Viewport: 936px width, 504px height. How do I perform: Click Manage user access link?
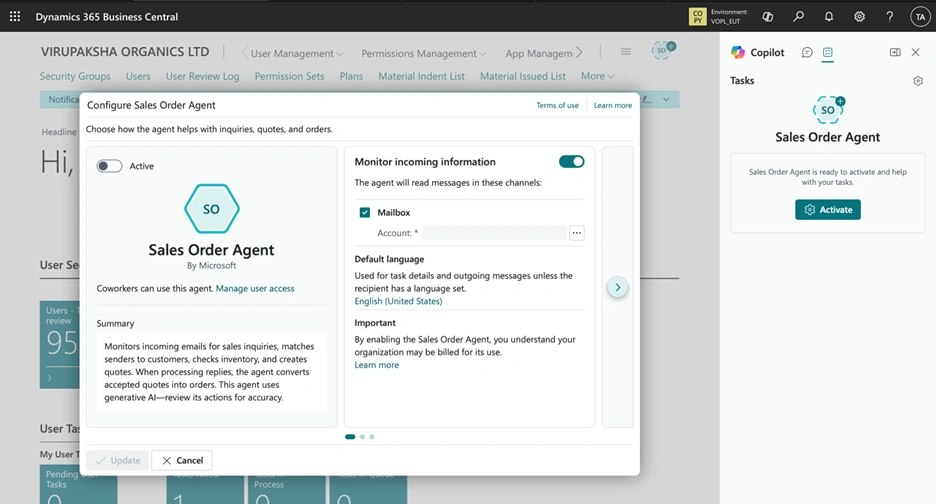[255, 288]
